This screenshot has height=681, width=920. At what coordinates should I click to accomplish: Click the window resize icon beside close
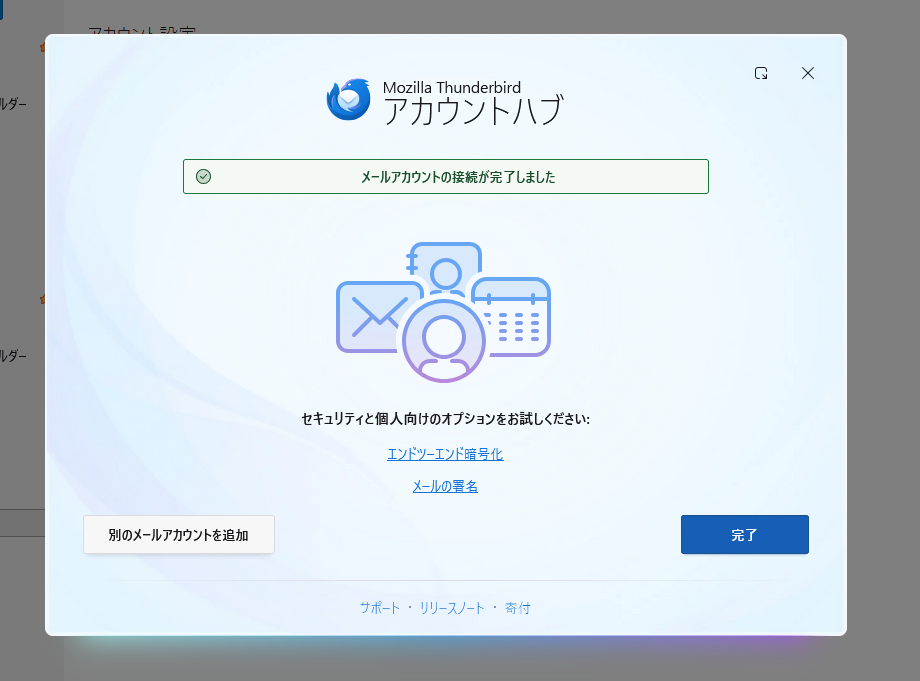761,73
